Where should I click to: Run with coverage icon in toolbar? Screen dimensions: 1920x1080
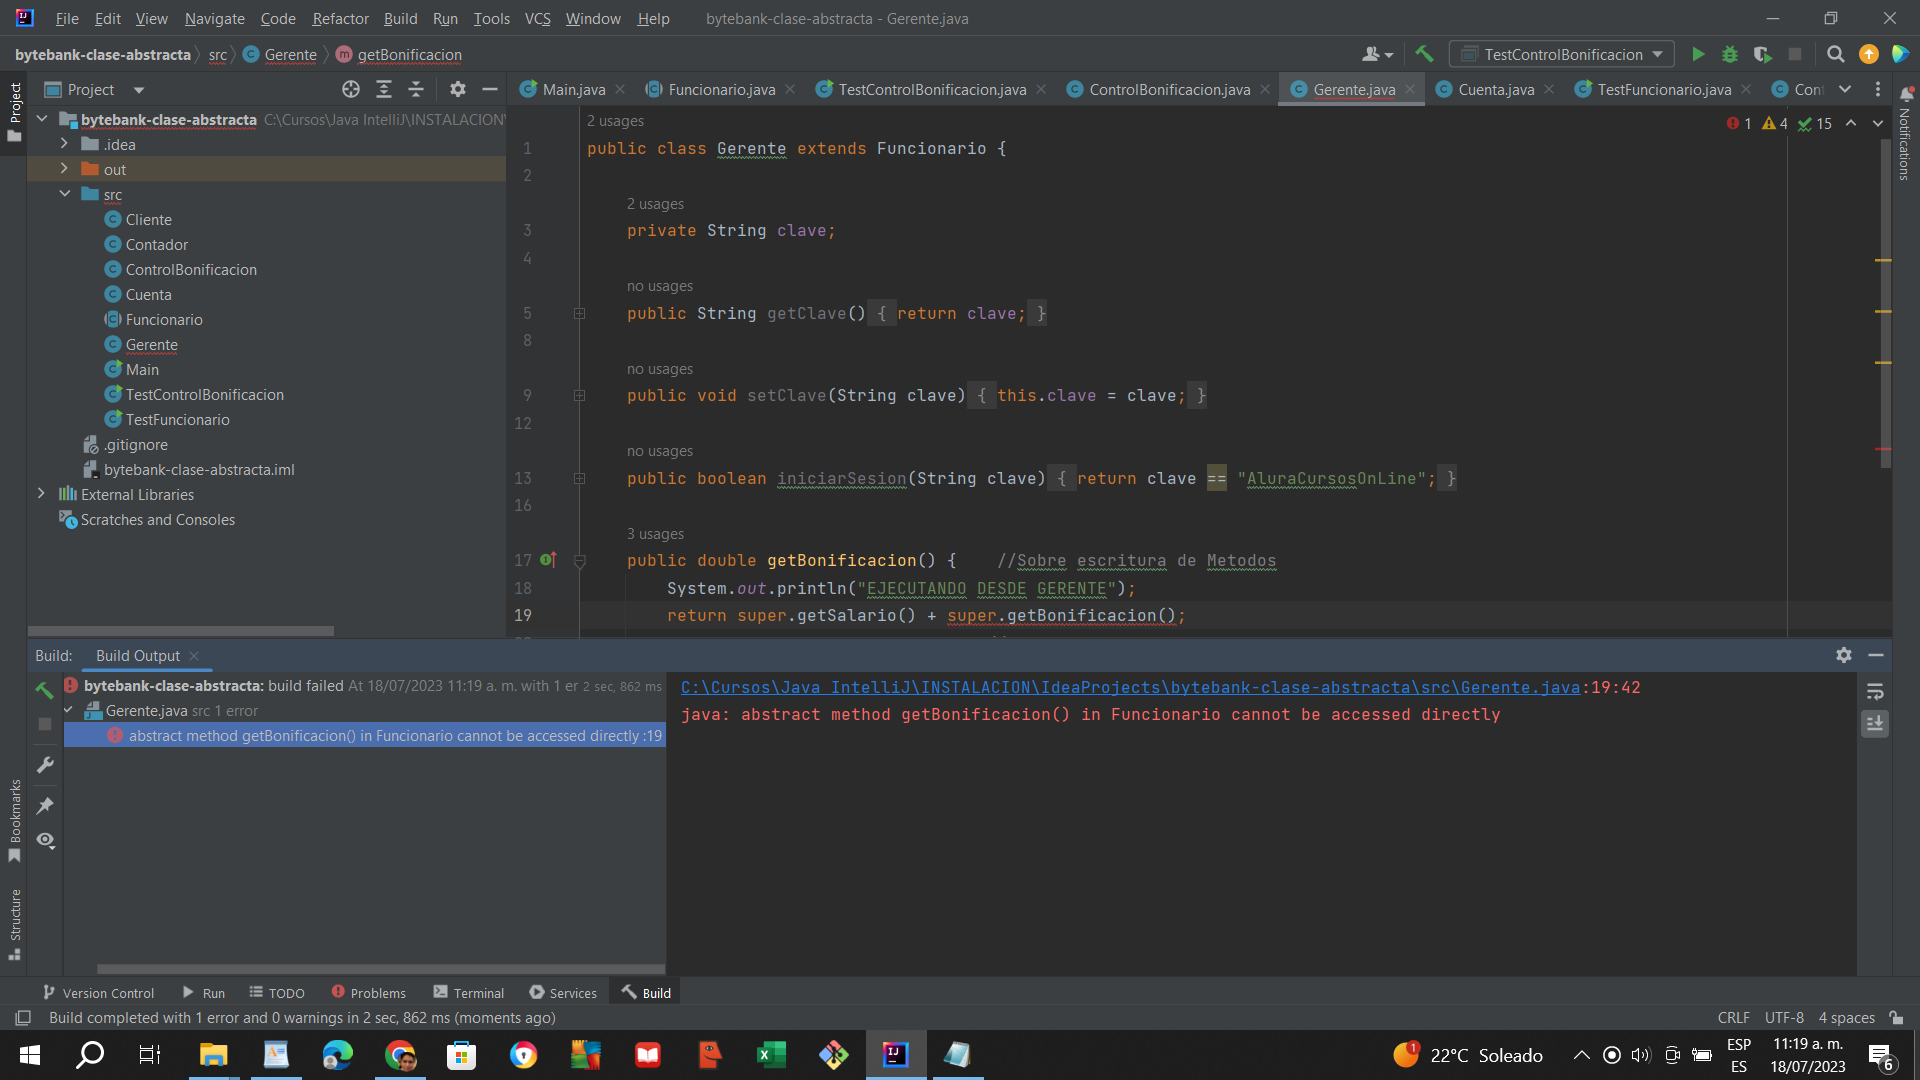coord(1762,54)
